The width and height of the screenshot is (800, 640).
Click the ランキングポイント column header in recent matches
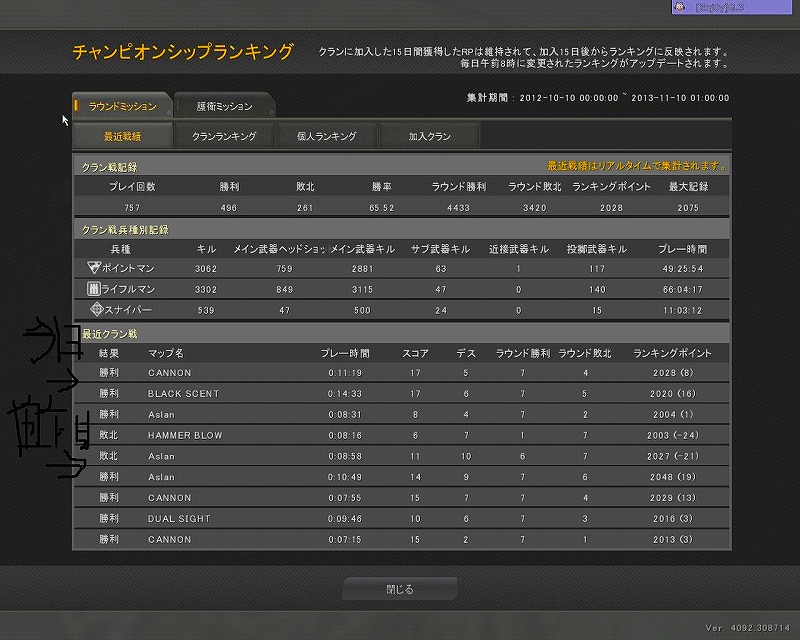[x=672, y=353]
